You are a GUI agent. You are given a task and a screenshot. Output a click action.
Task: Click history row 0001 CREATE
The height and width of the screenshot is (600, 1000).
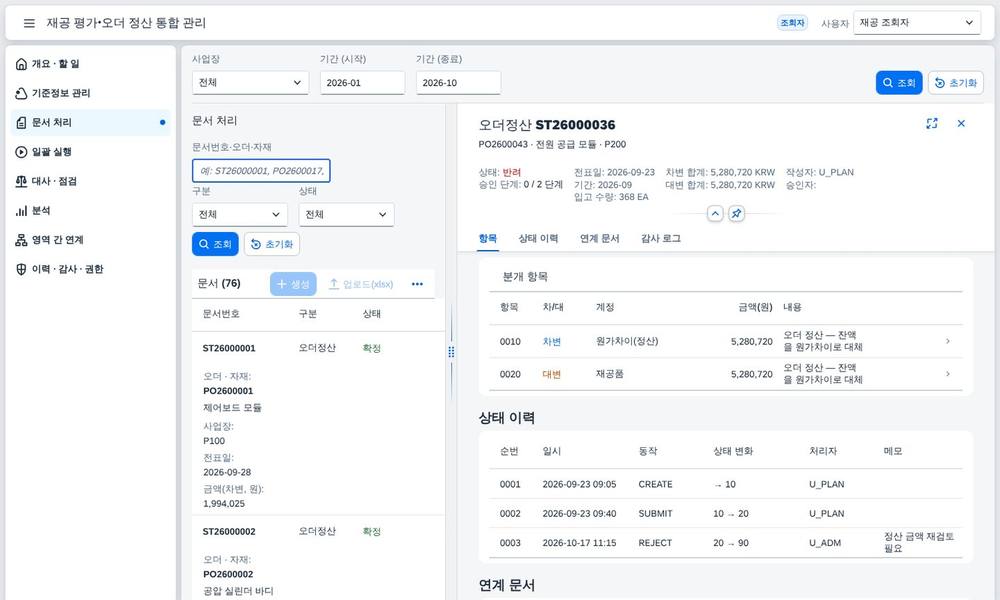[726, 485]
